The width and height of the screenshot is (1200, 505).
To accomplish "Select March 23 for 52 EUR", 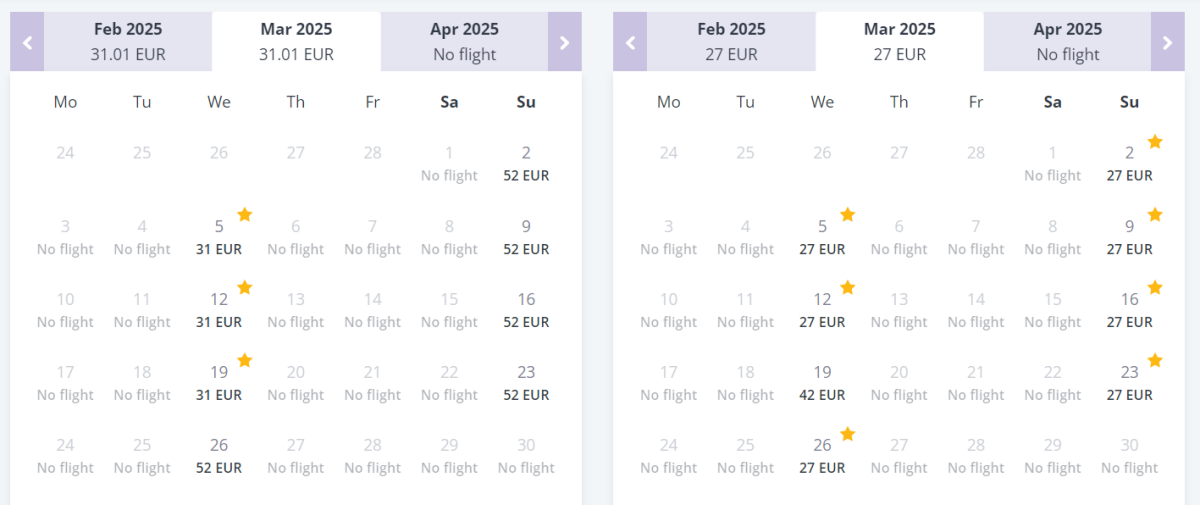I will click(x=526, y=383).
